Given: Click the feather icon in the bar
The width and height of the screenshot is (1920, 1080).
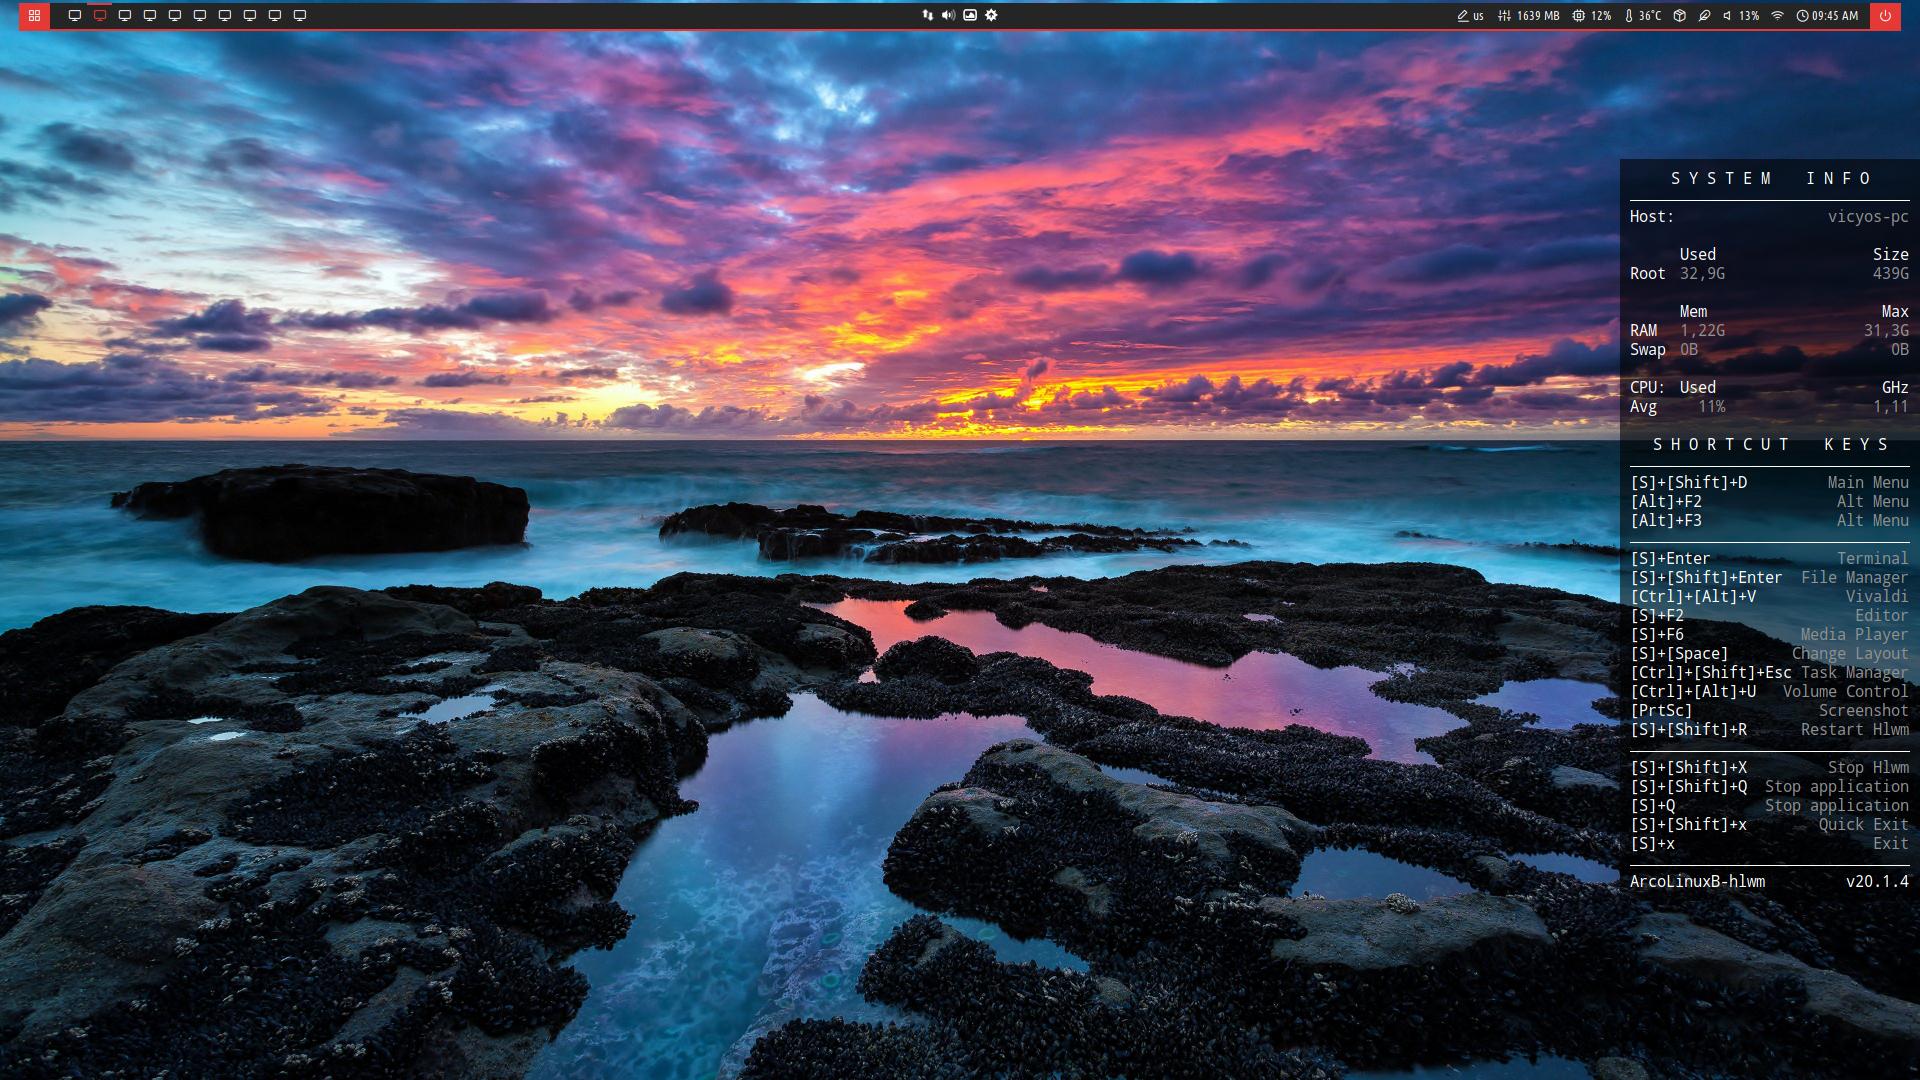Looking at the screenshot, I should pyautogui.click(x=1704, y=16).
